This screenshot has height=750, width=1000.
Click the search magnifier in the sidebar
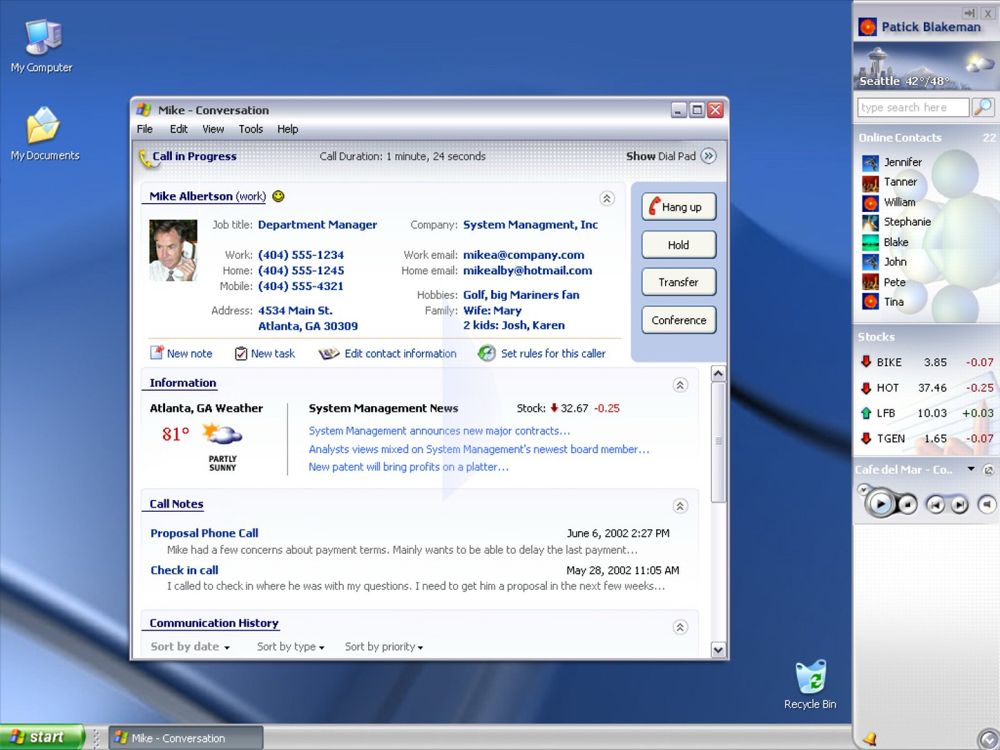point(982,107)
